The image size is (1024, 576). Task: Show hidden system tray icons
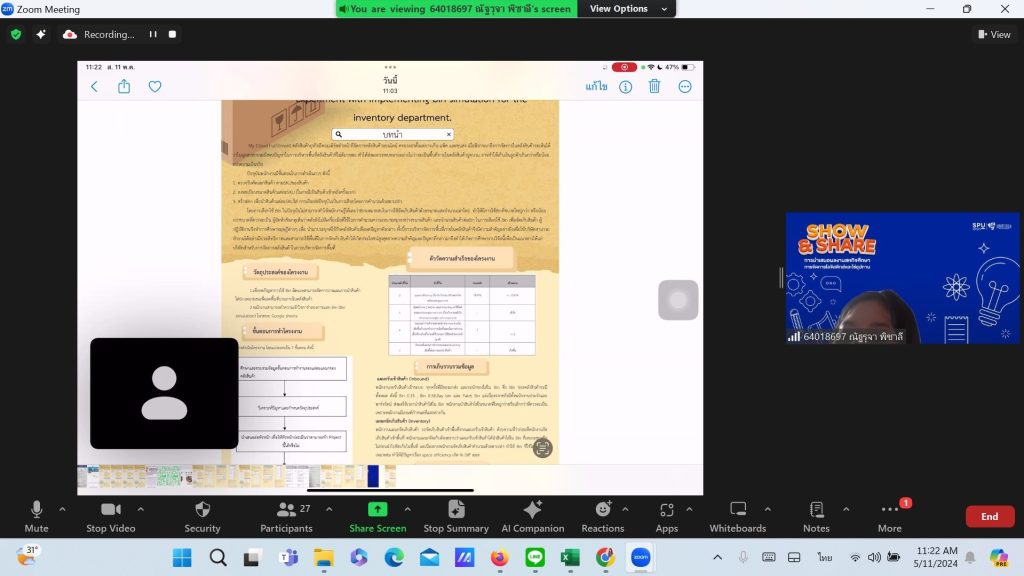(x=718, y=557)
